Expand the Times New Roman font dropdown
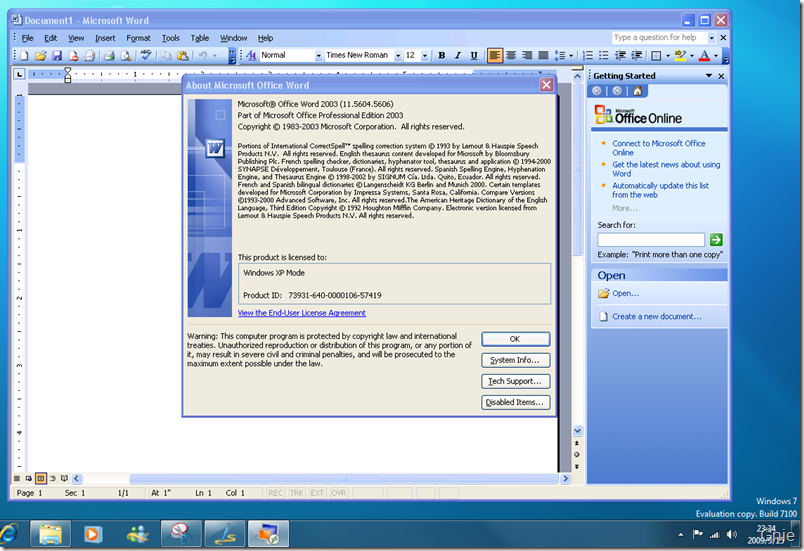Screen dimensions: 804x551 398,55
